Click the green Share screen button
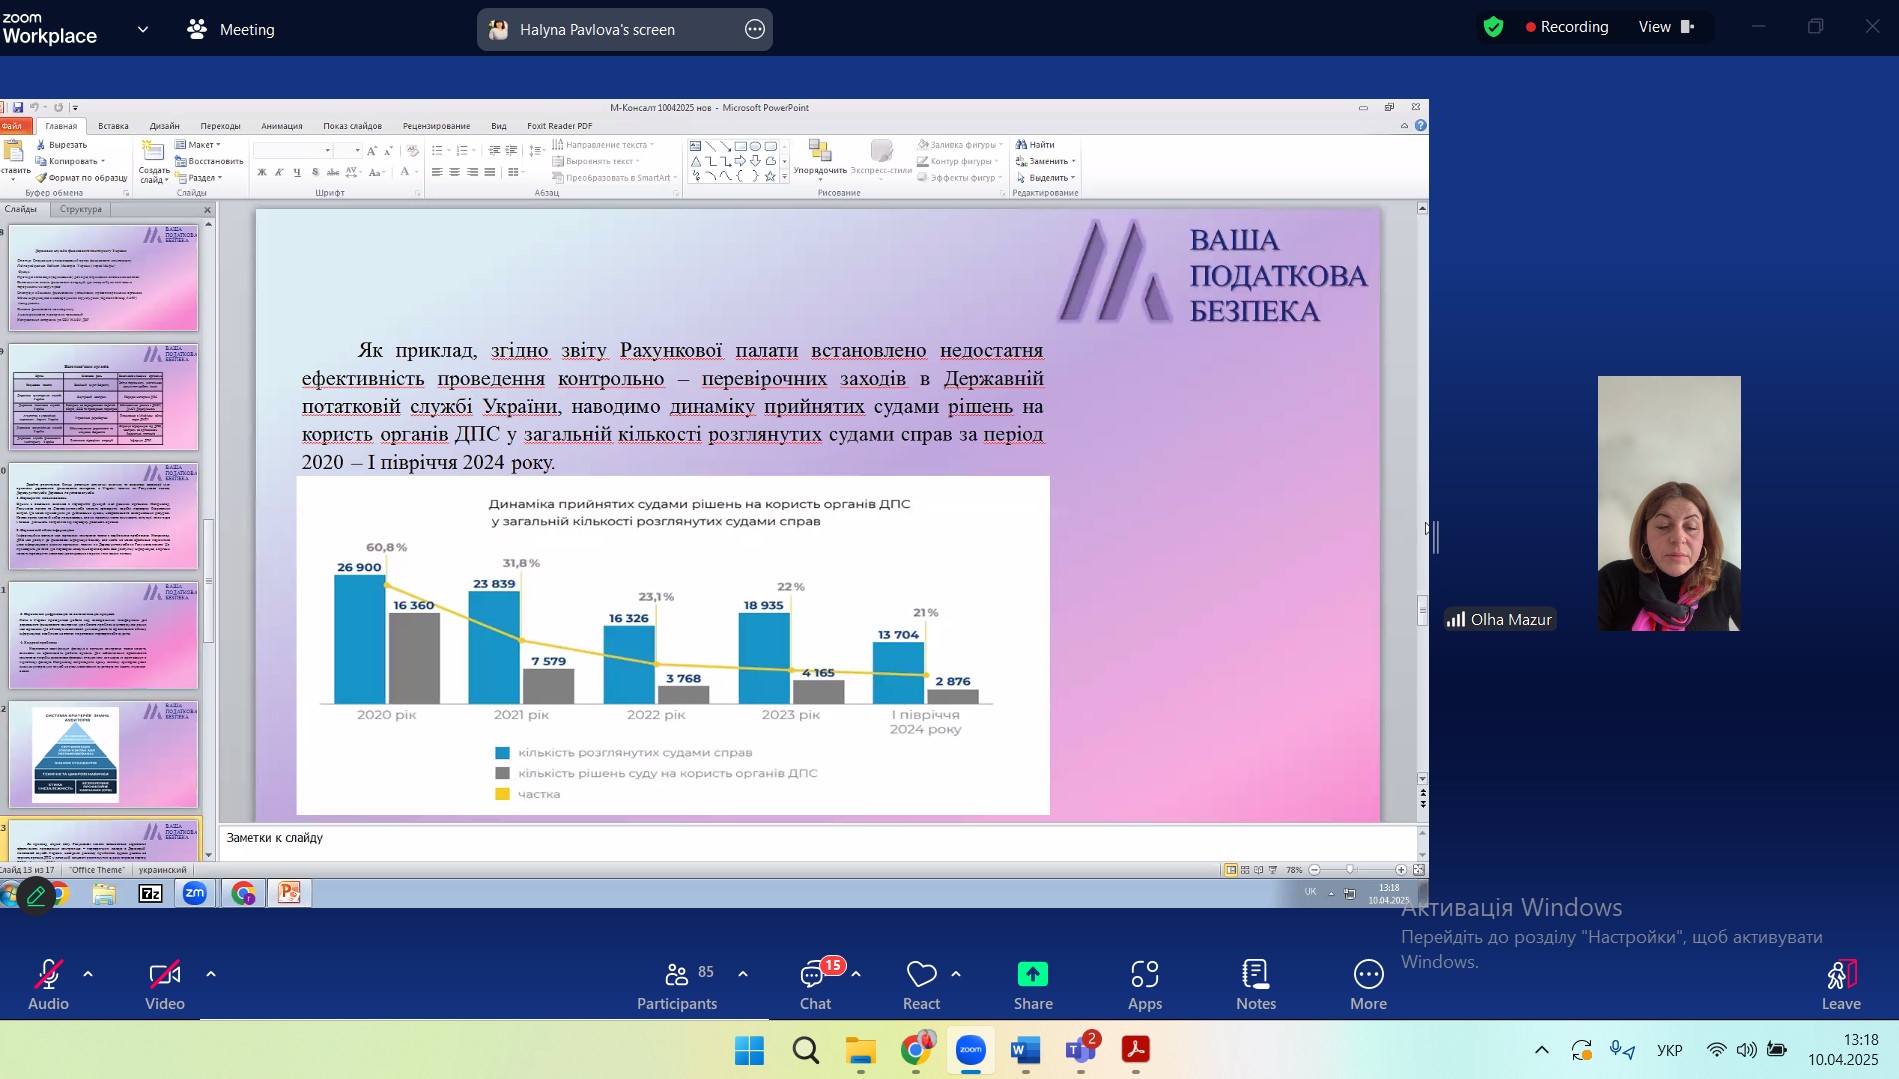Viewport: 1899px width, 1079px height. pos(1033,985)
